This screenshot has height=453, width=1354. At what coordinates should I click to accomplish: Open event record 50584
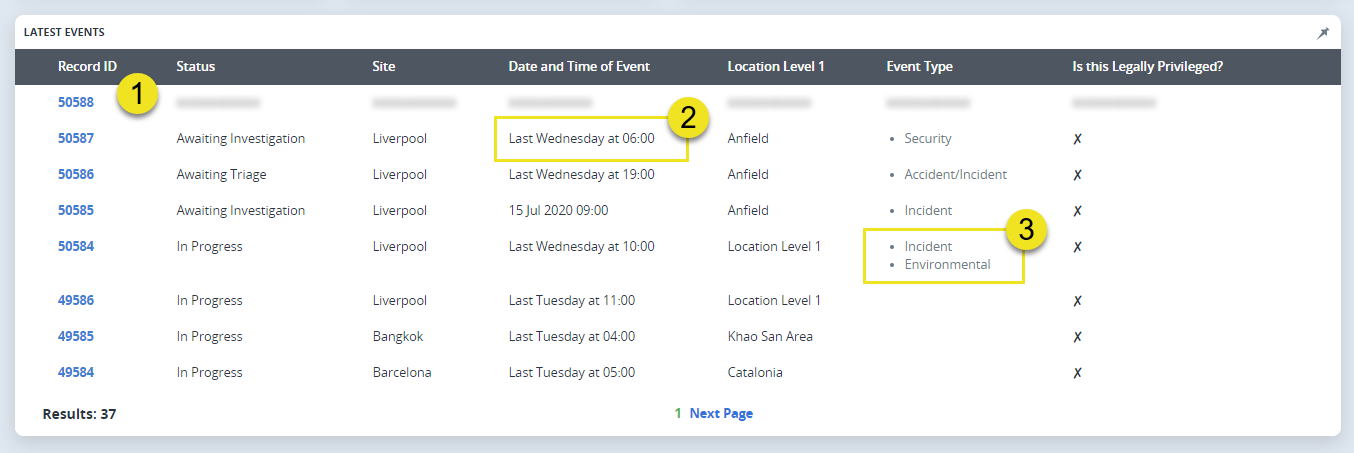coord(76,246)
